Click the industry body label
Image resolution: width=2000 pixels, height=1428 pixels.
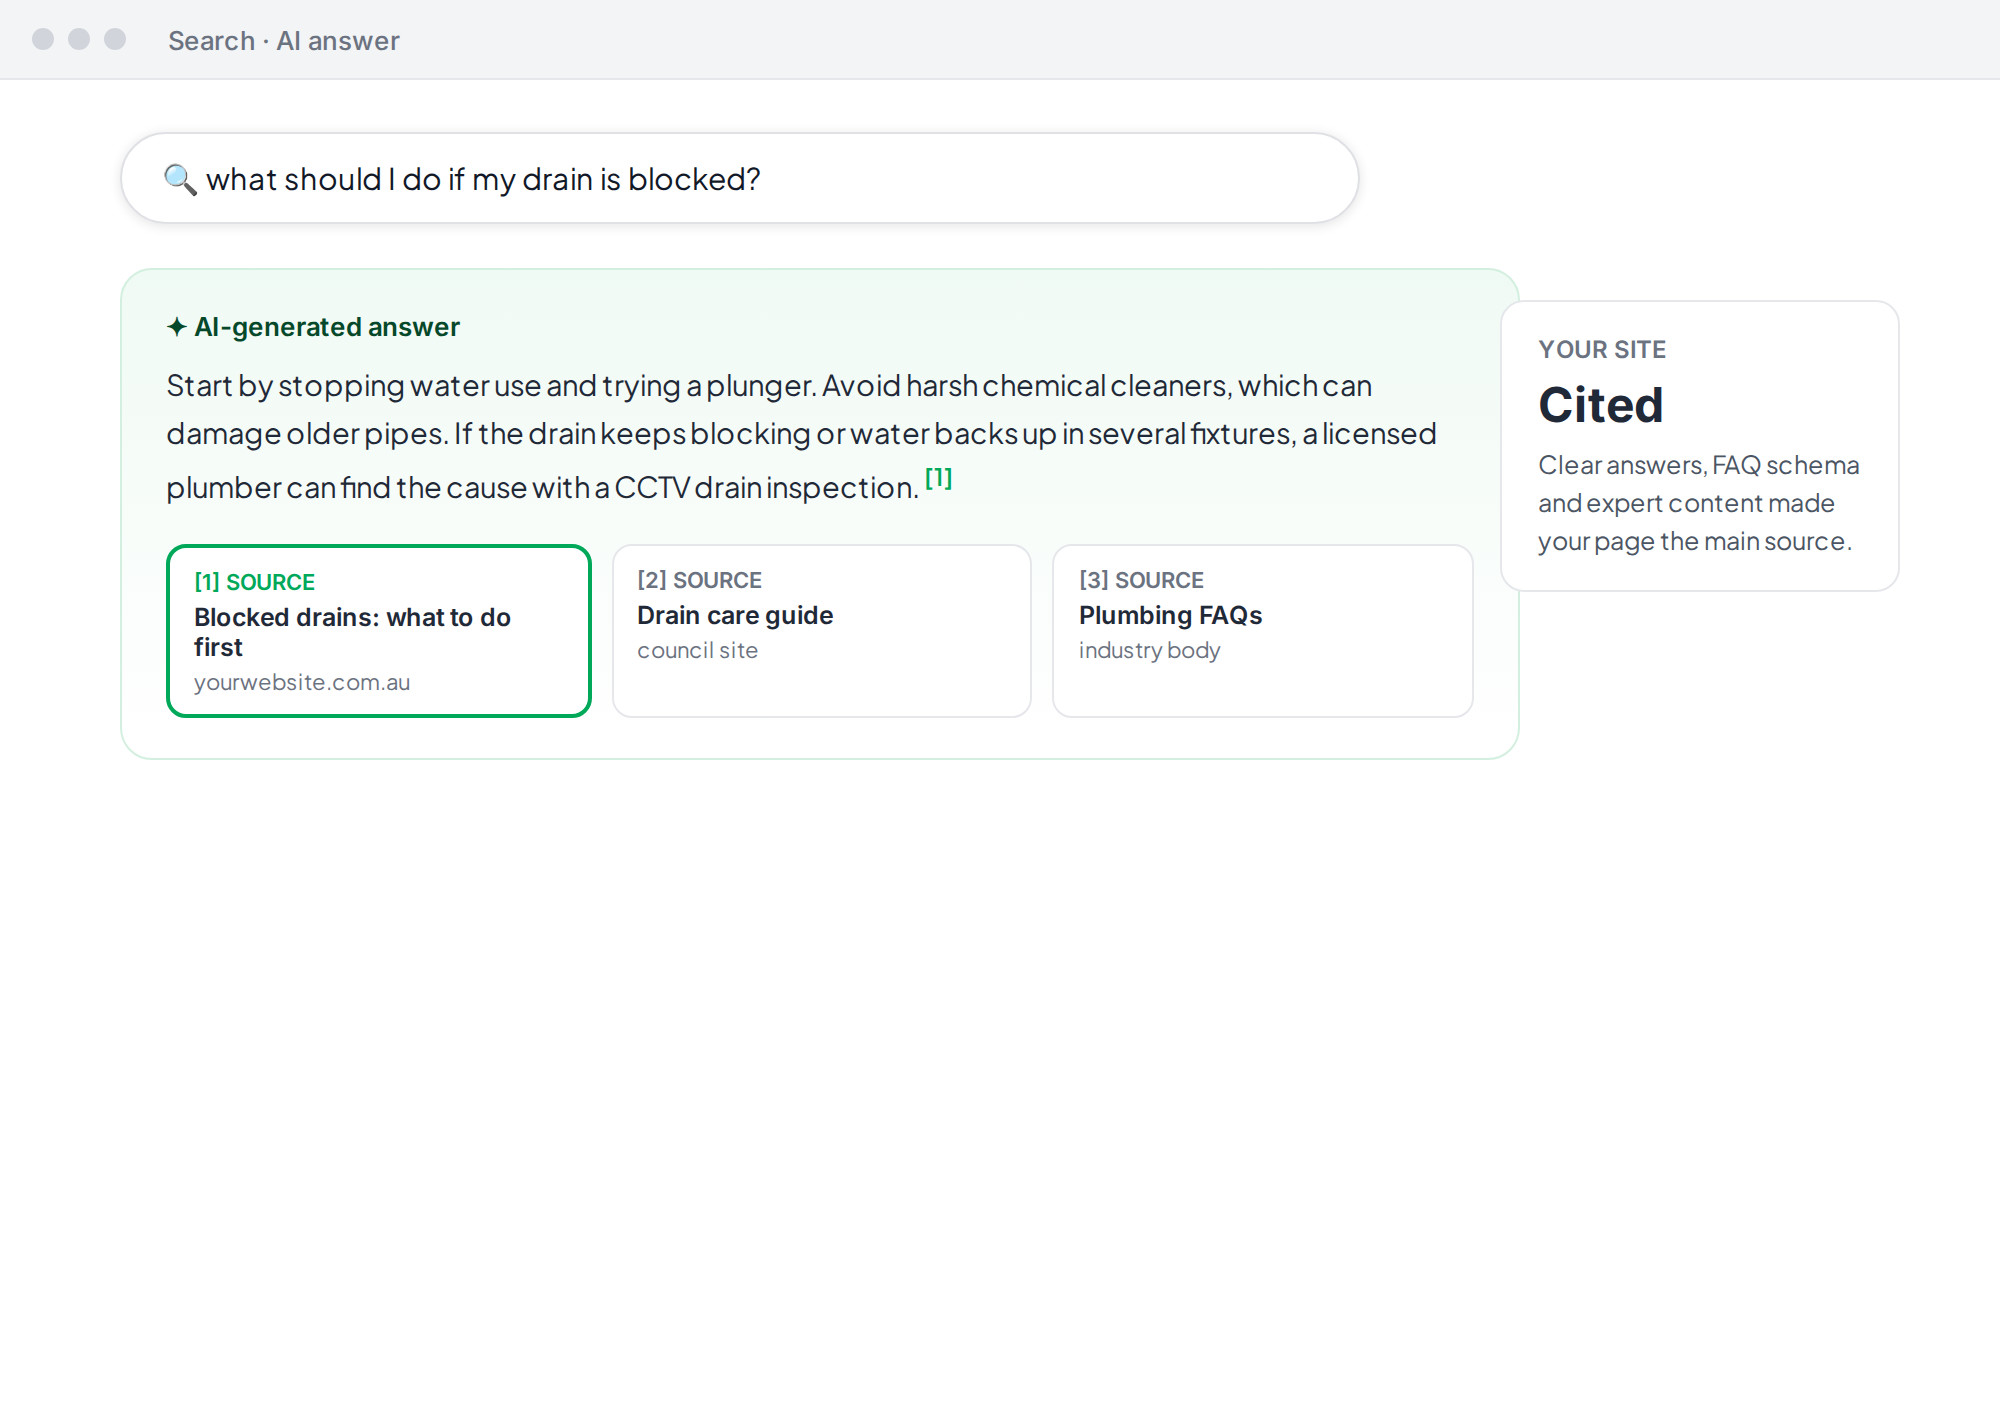click(x=1149, y=650)
